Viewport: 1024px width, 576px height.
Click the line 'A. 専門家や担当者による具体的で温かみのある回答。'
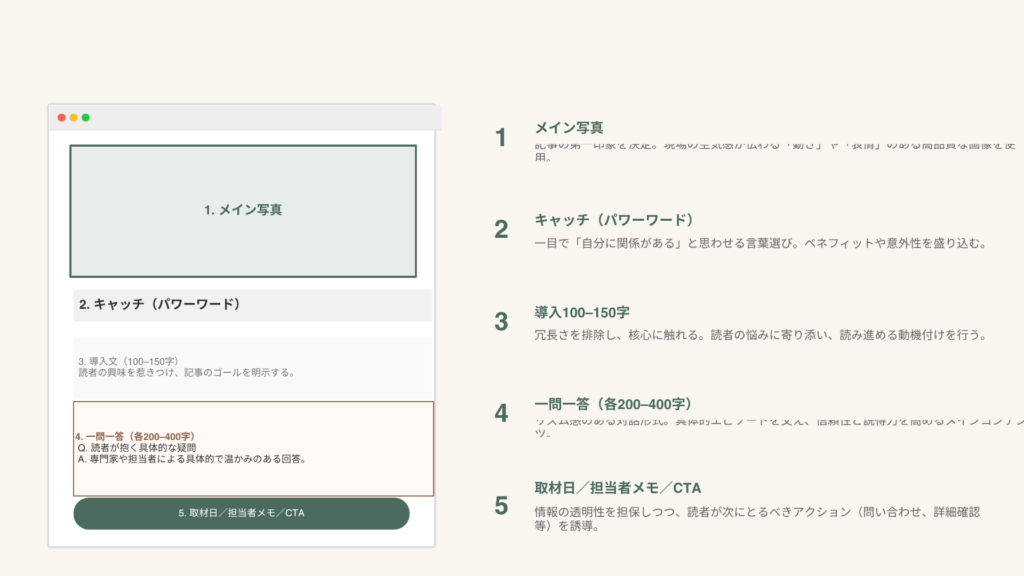pyautogui.click(x=193, y=458)
